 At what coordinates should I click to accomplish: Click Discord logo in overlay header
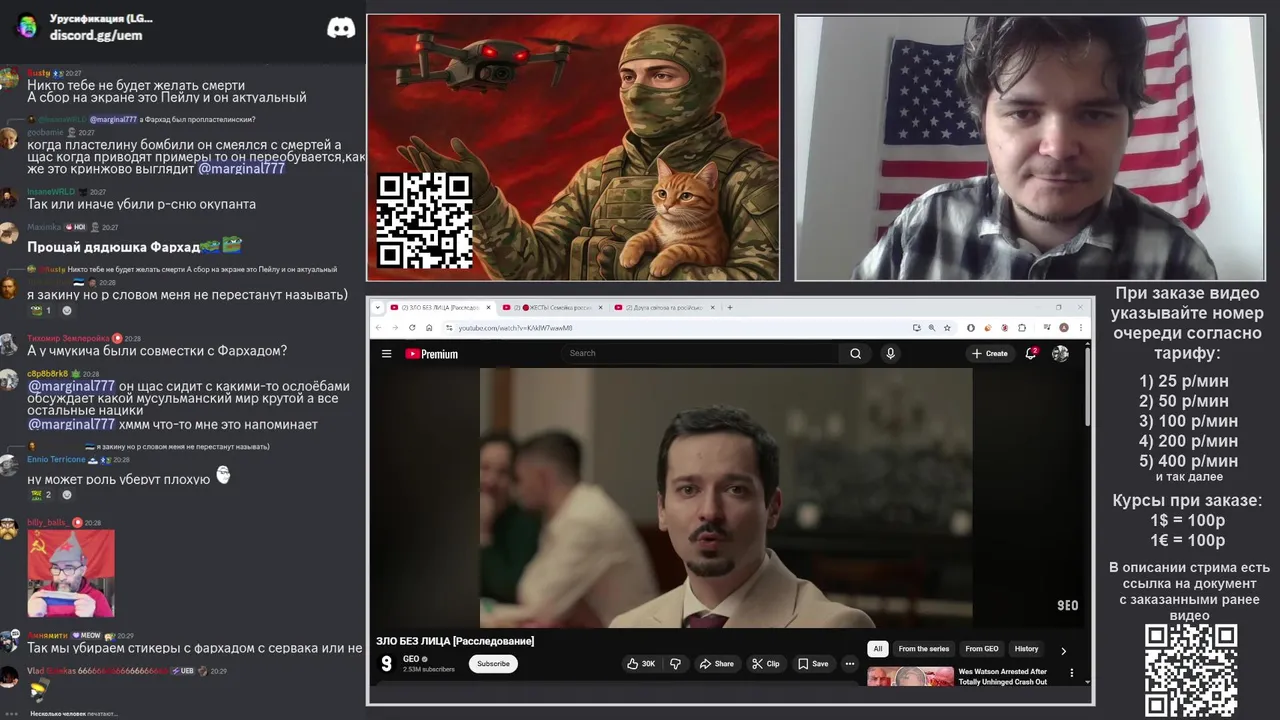coord(341,28)
